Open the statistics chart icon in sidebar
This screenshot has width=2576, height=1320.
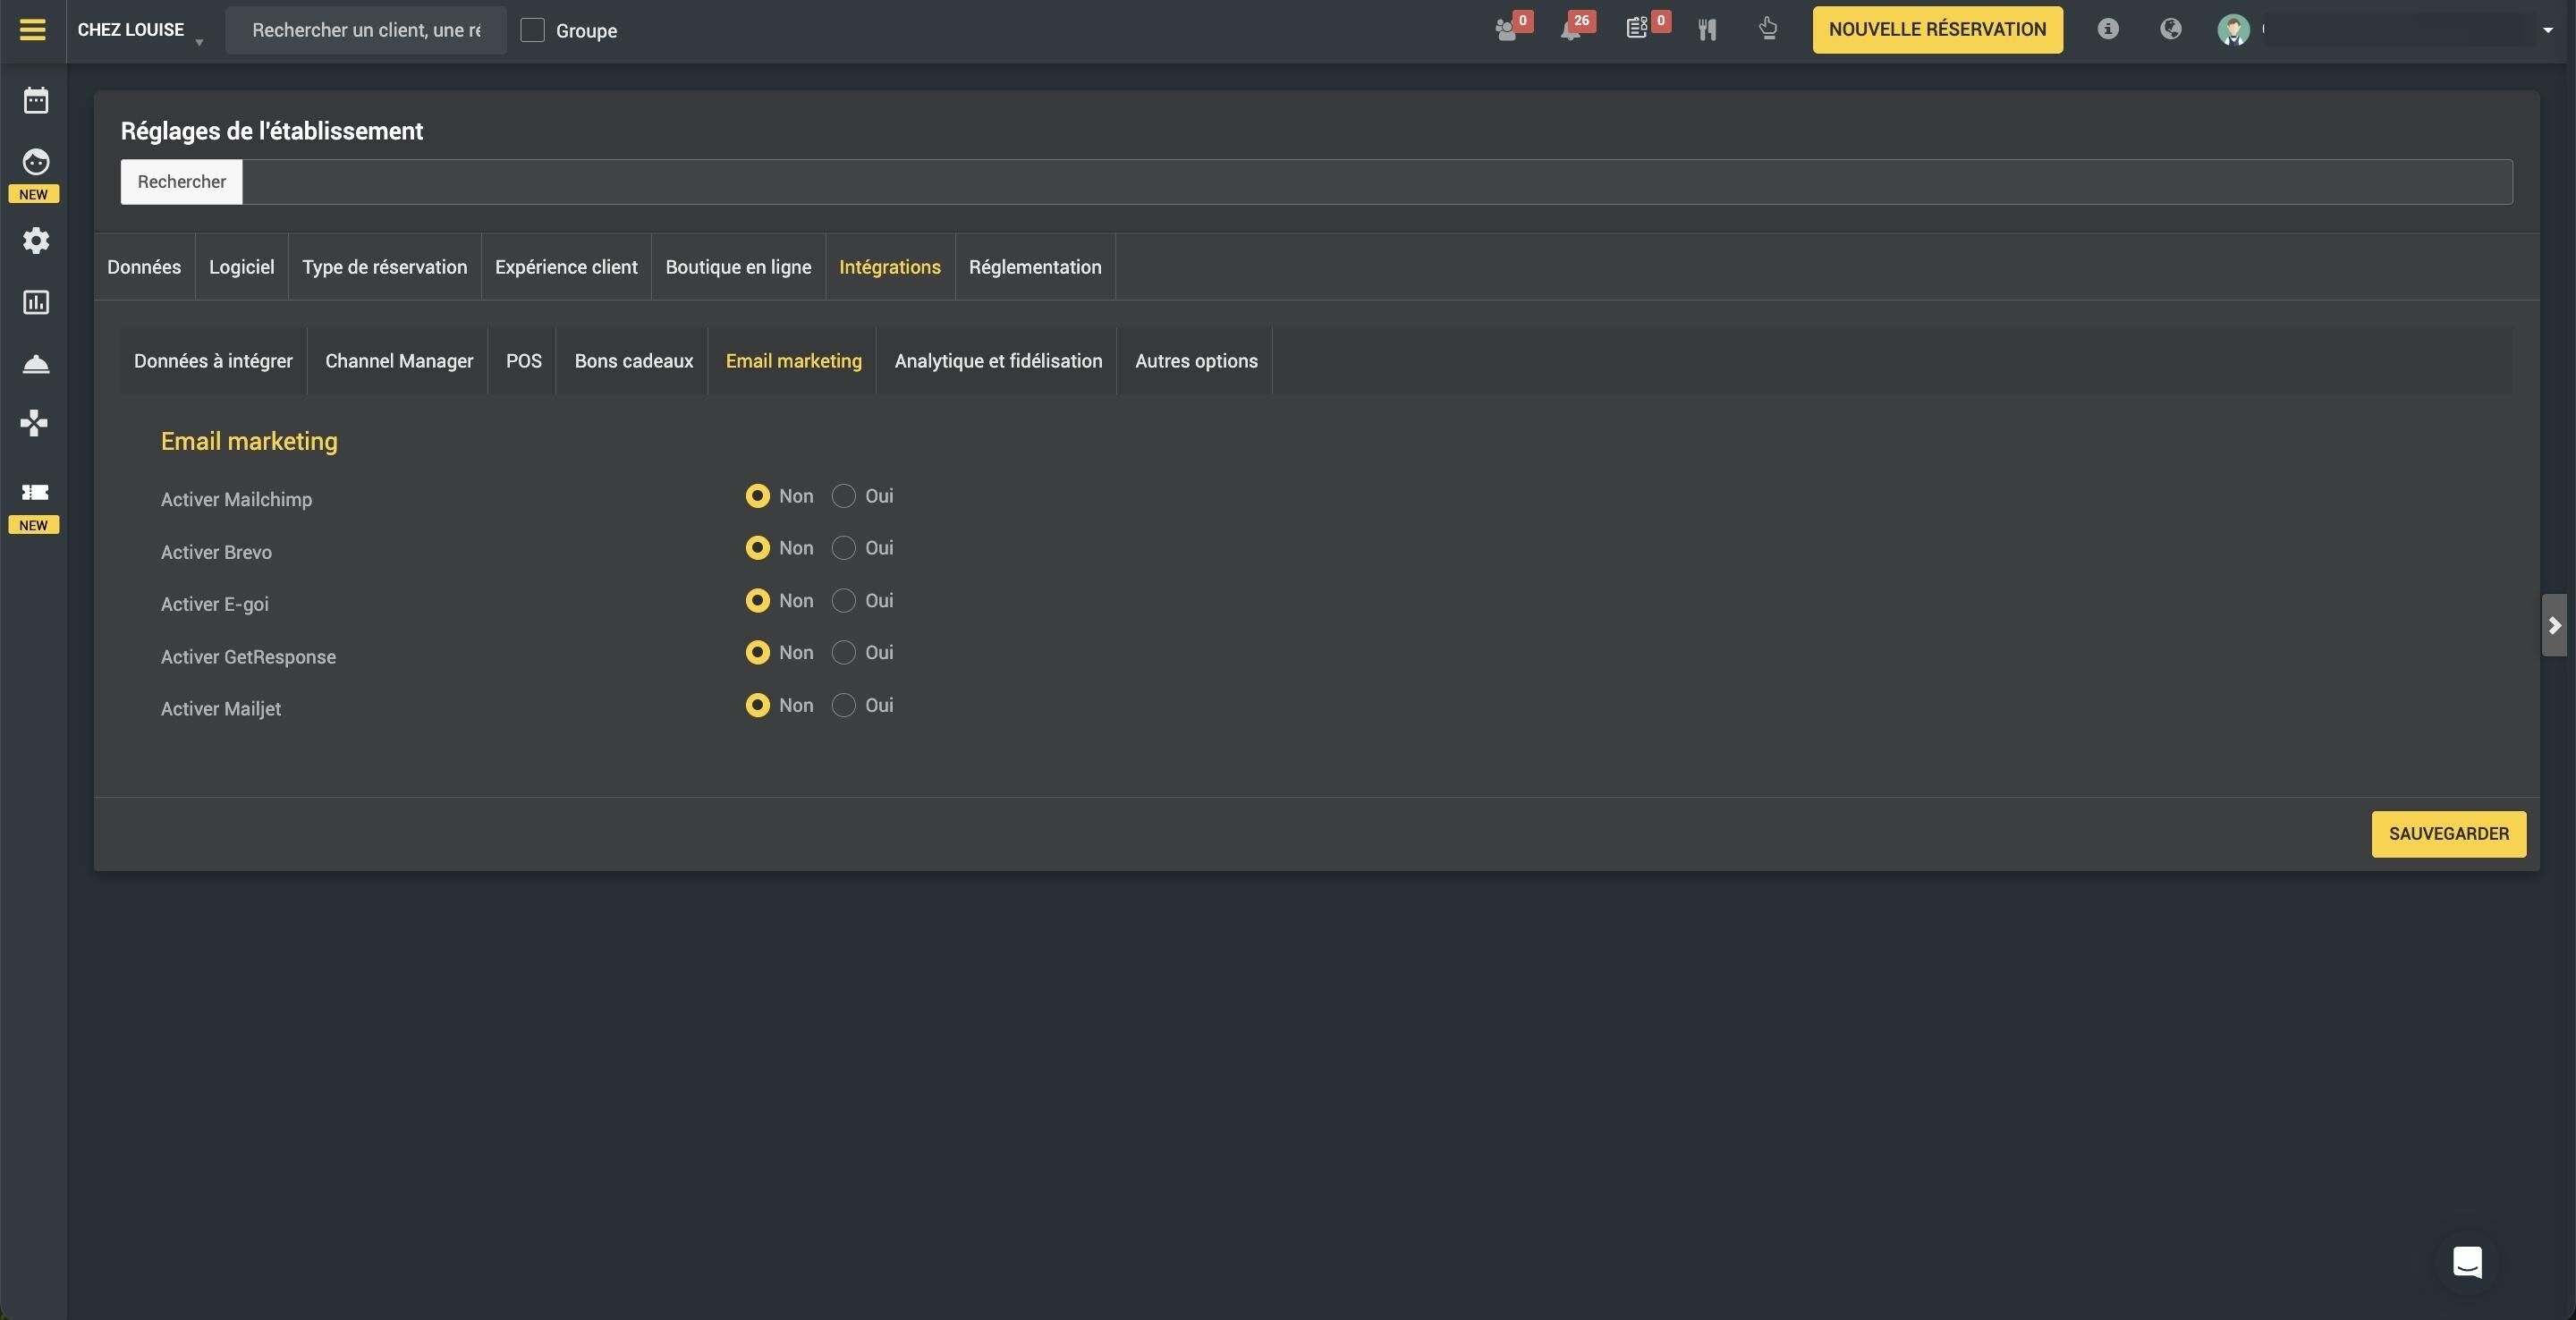click(36, 302)
